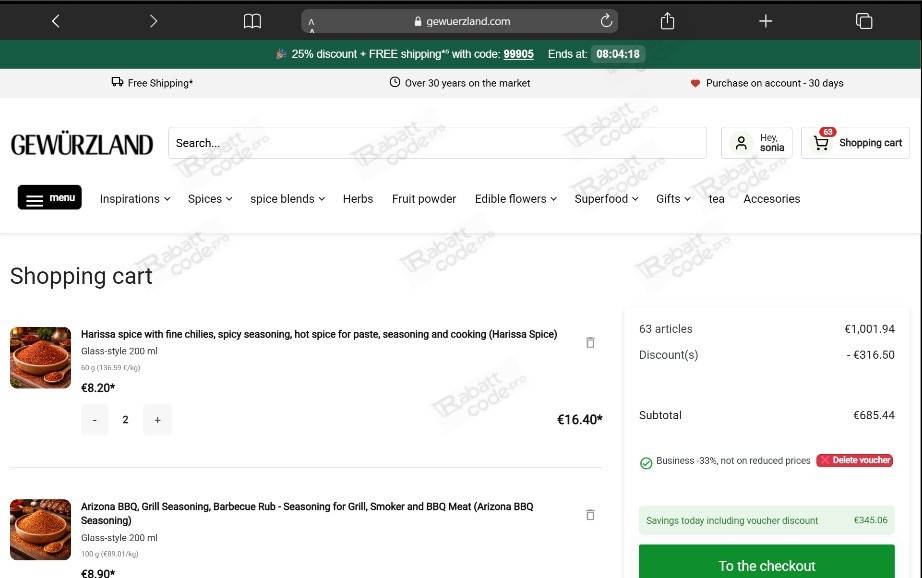The height and width of the screenshot is (578, 922).
Task: Open the Arizona BBQ product title link
Action: (307, 513)
